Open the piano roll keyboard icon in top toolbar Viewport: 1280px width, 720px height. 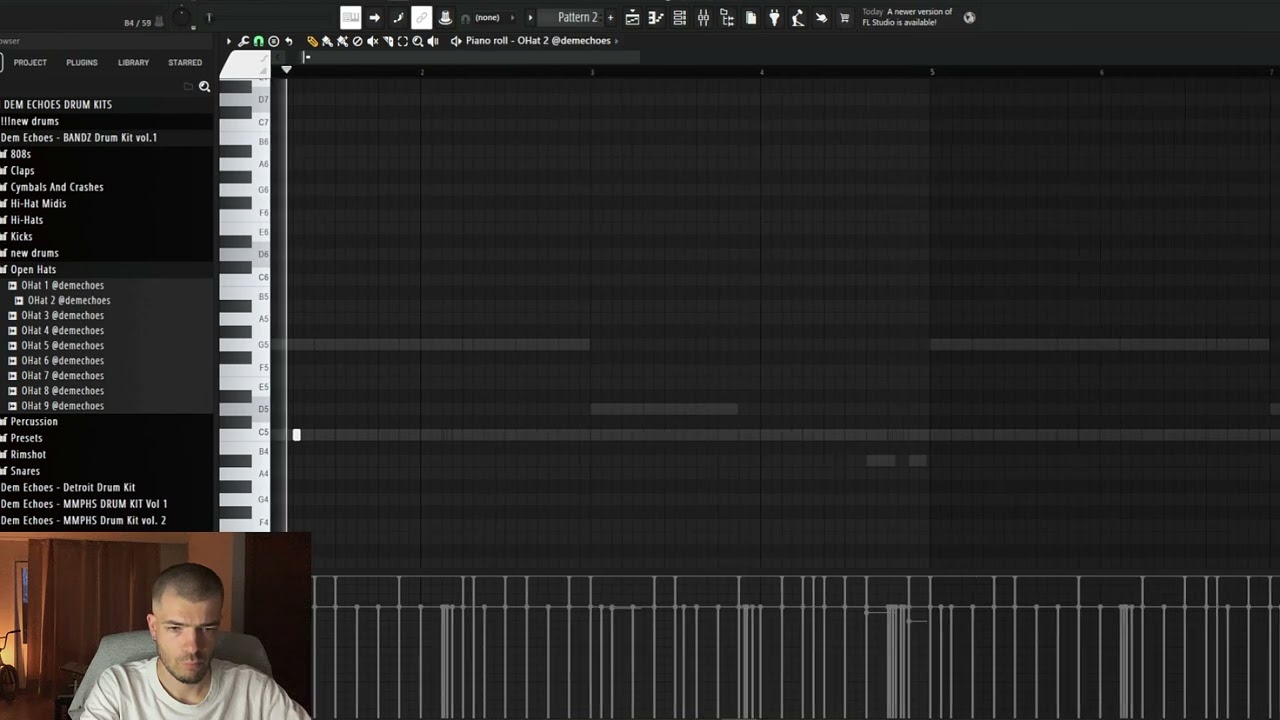click(350, 17)
